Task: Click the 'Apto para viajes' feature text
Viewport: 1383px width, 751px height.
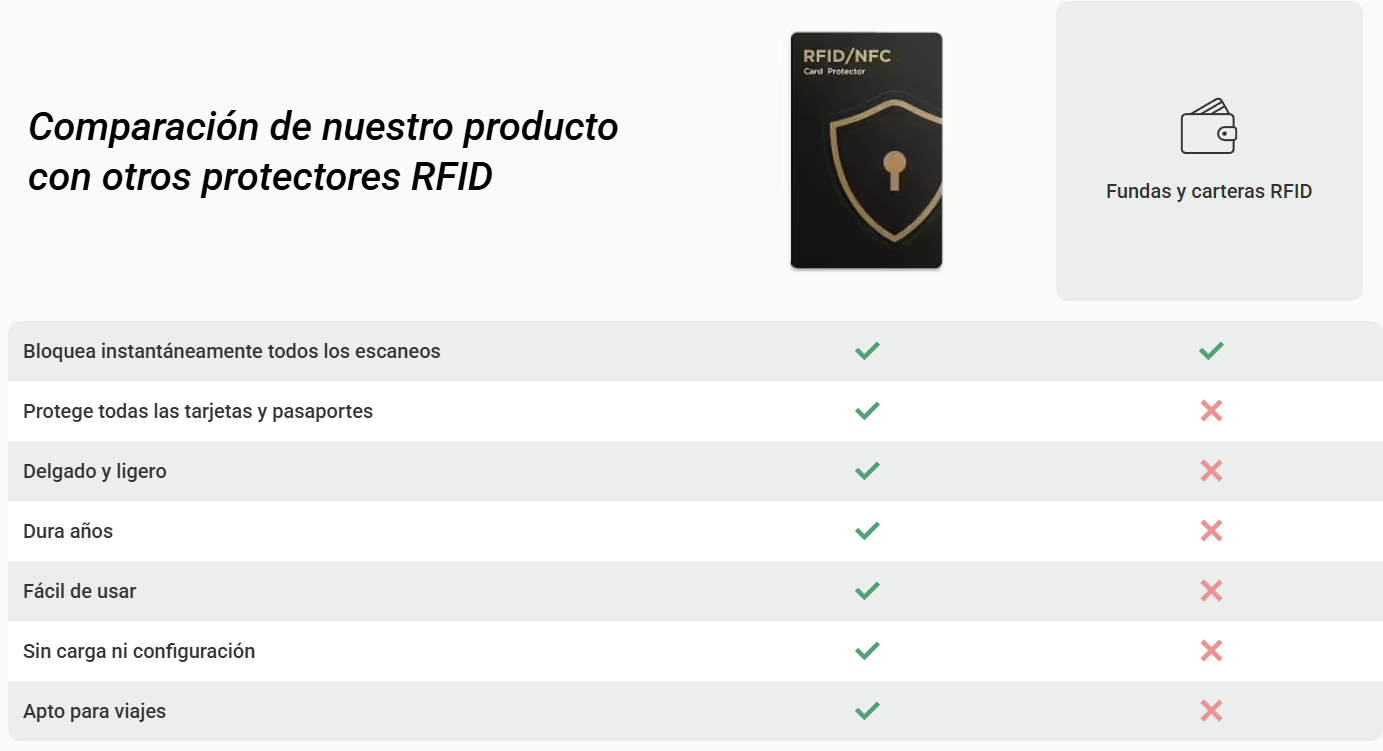Action: (x=95, y=711)
